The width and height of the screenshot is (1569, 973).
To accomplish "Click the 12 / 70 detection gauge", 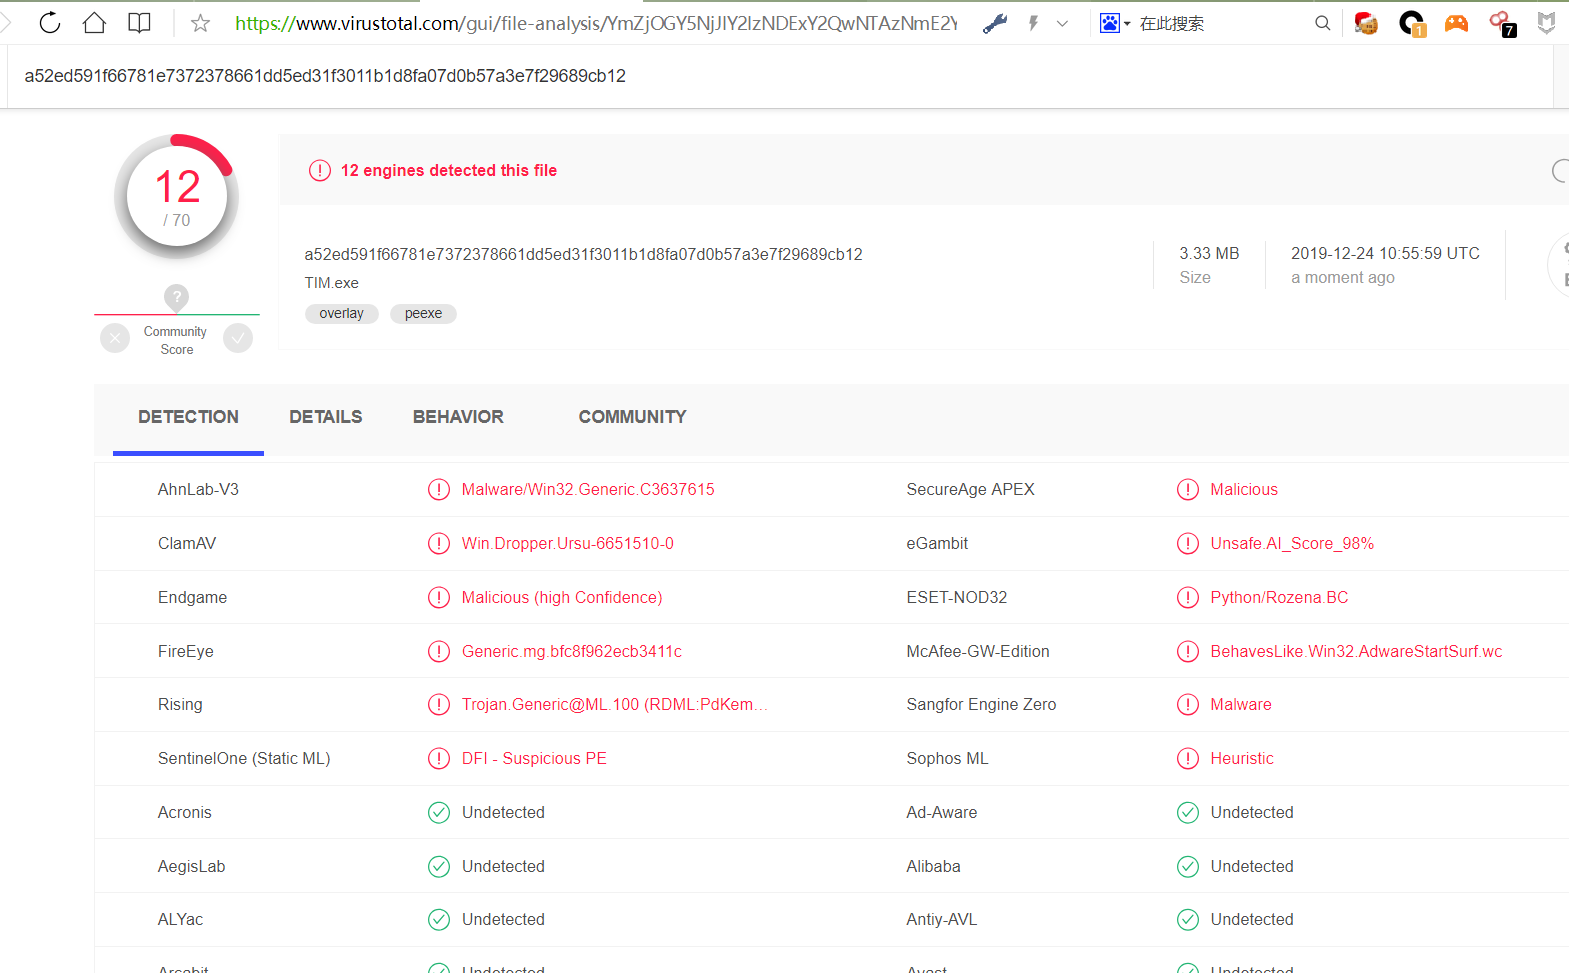I will click(x=177, y=196).
